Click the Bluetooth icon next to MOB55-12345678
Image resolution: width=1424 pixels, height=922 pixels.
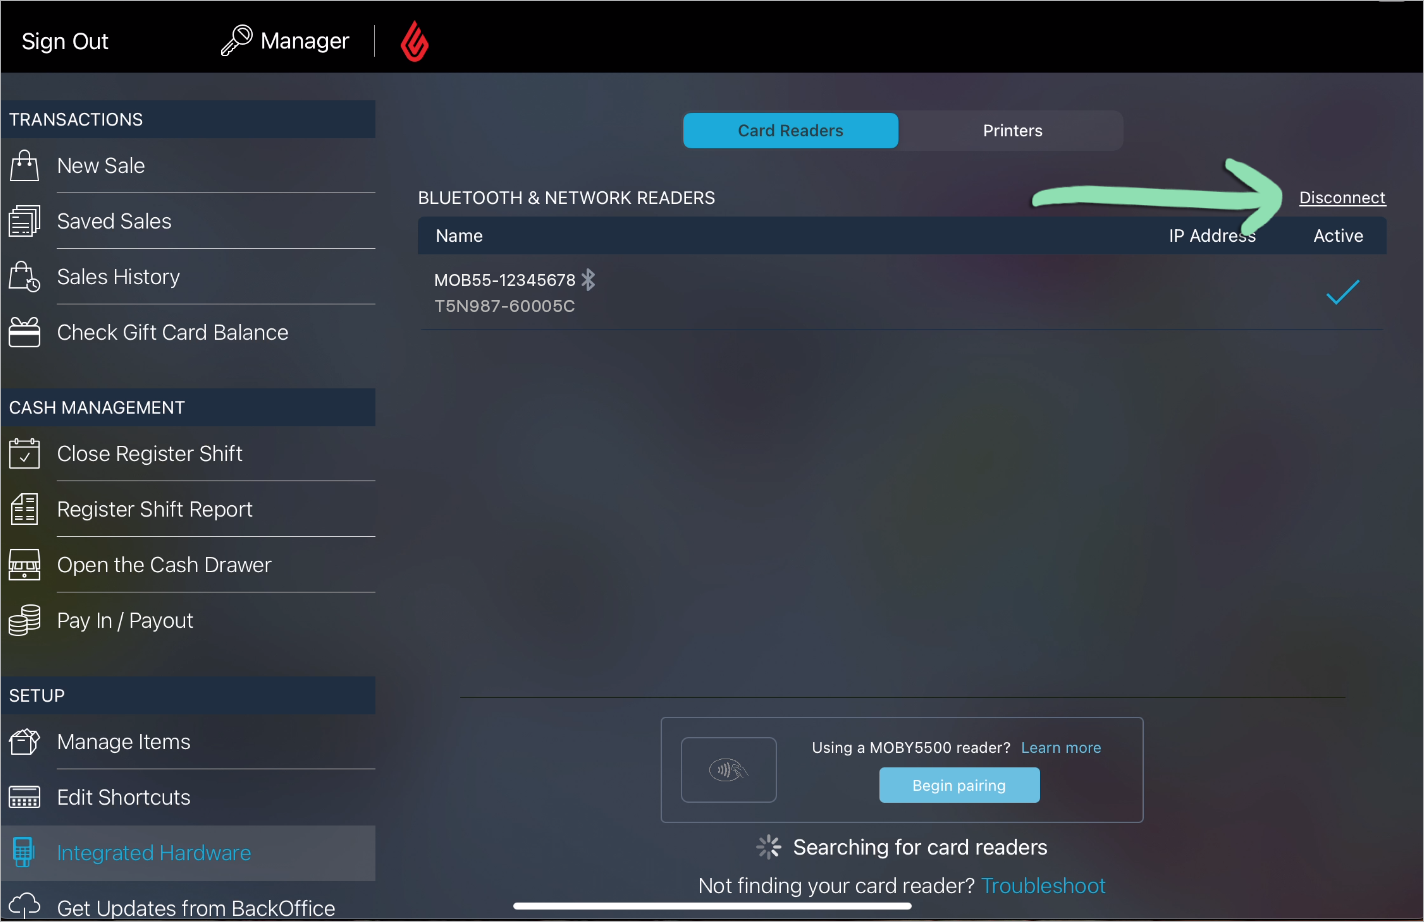pos(589,280)
